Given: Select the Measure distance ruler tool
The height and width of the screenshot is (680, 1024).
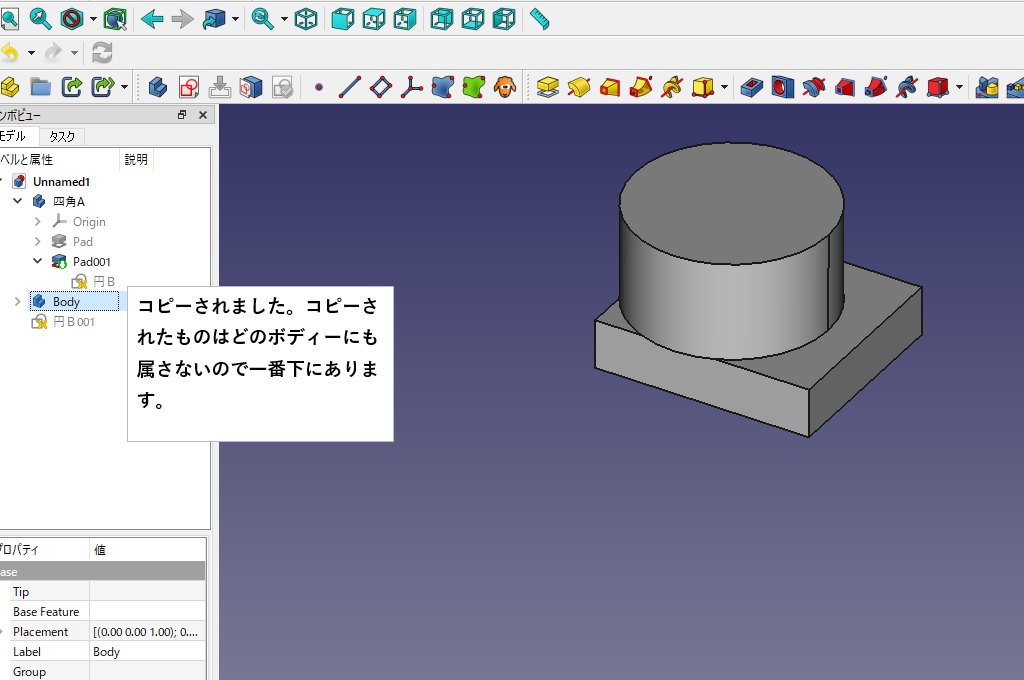Looking at the screenshot, I should tap(539, 19).
